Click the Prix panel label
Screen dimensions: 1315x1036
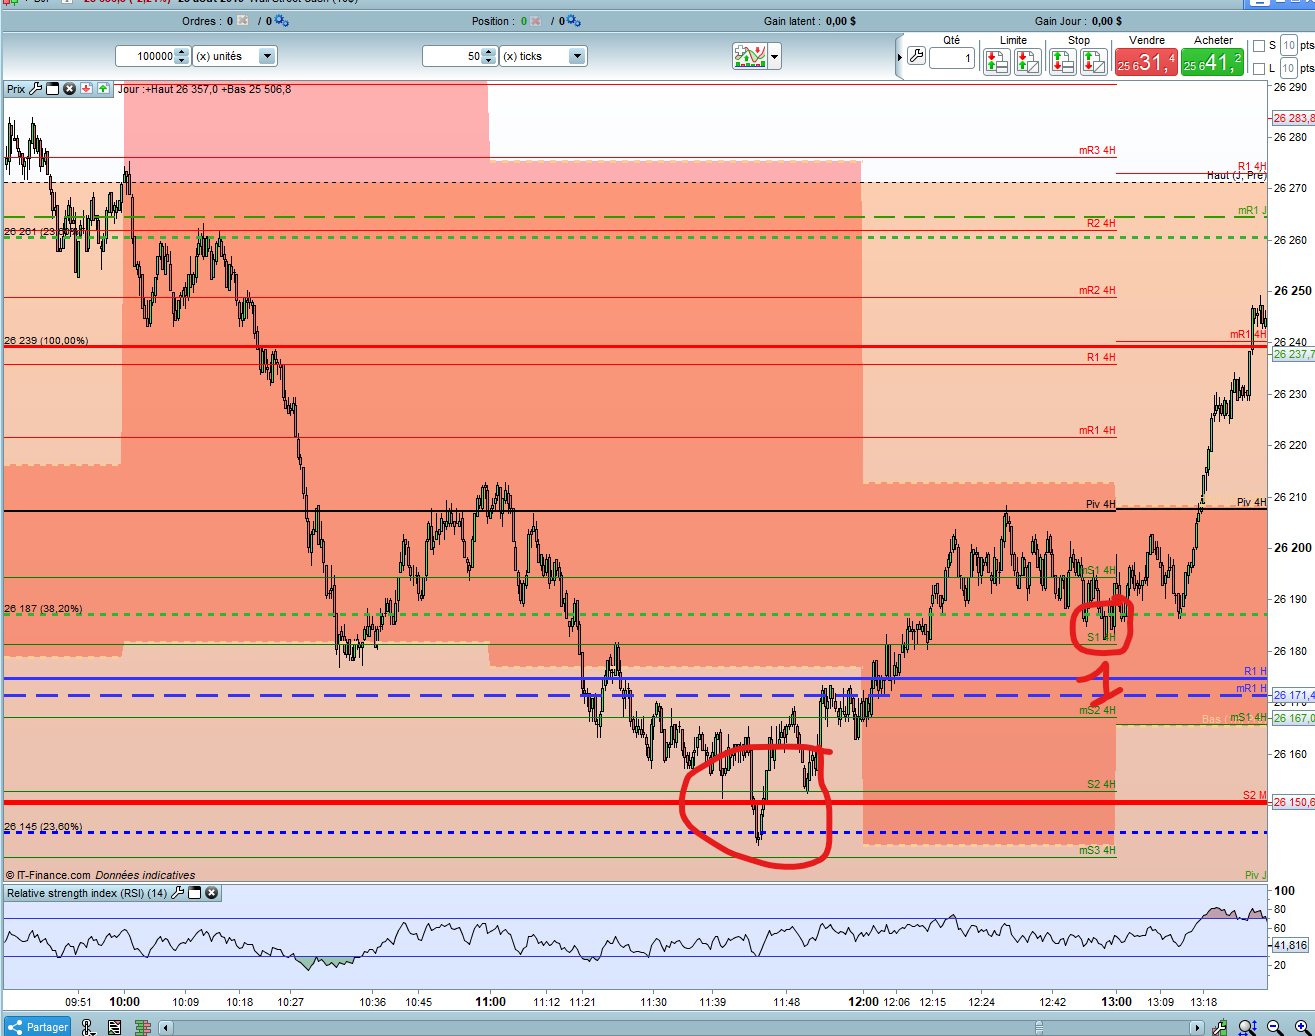point(16,89)
